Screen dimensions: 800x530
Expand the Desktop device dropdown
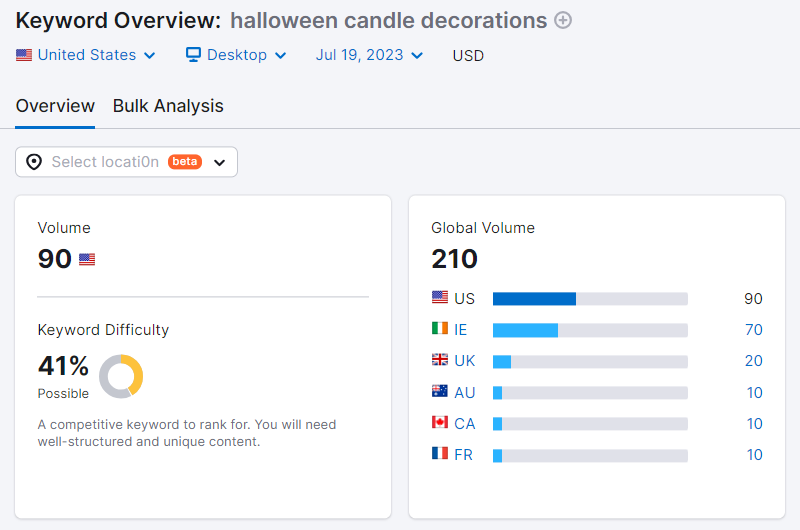point(237,55)
